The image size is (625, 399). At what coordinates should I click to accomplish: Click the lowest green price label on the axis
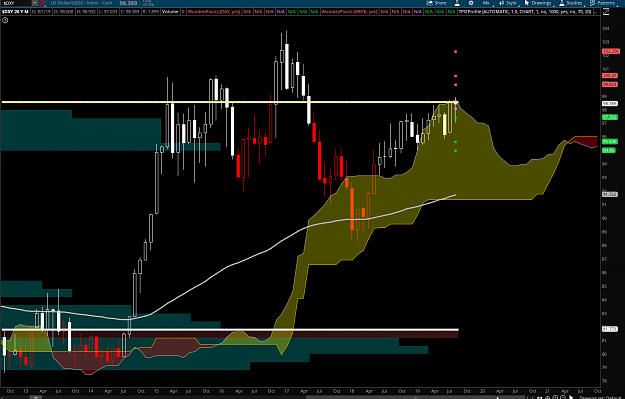point(609,150)
